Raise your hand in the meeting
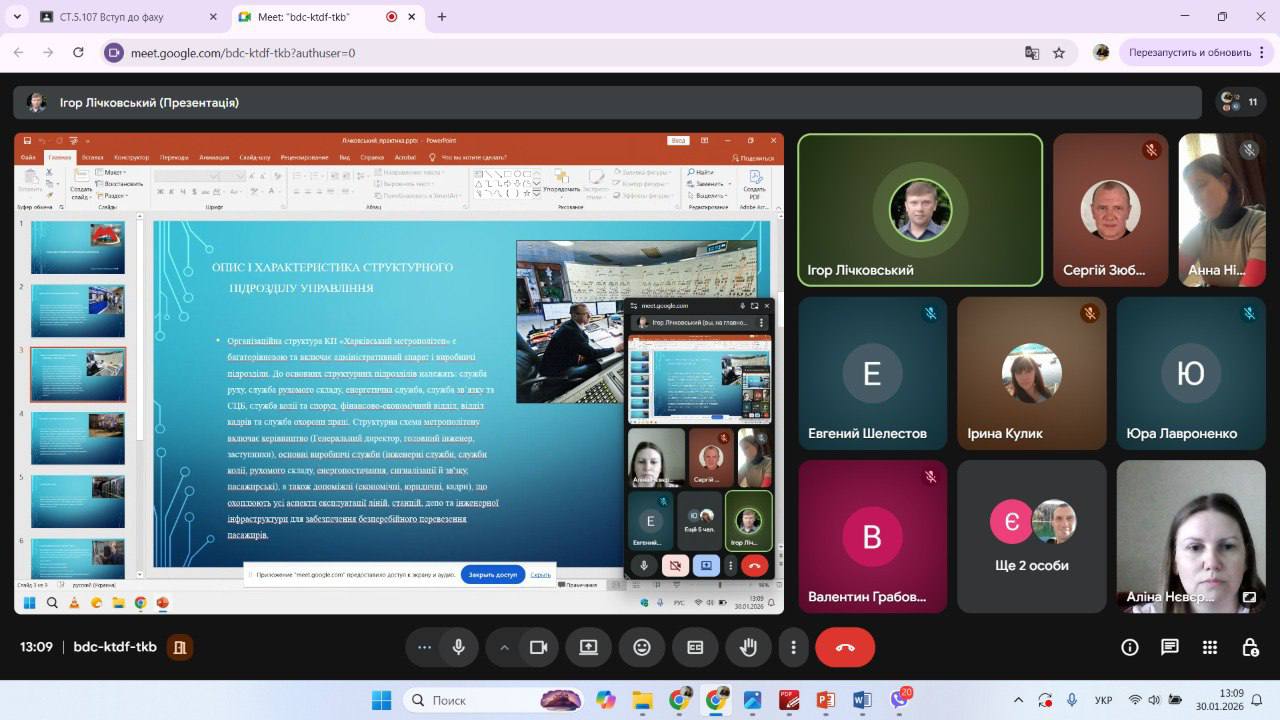The width and height of the screenshot is (1280, 720). (748, 647)
